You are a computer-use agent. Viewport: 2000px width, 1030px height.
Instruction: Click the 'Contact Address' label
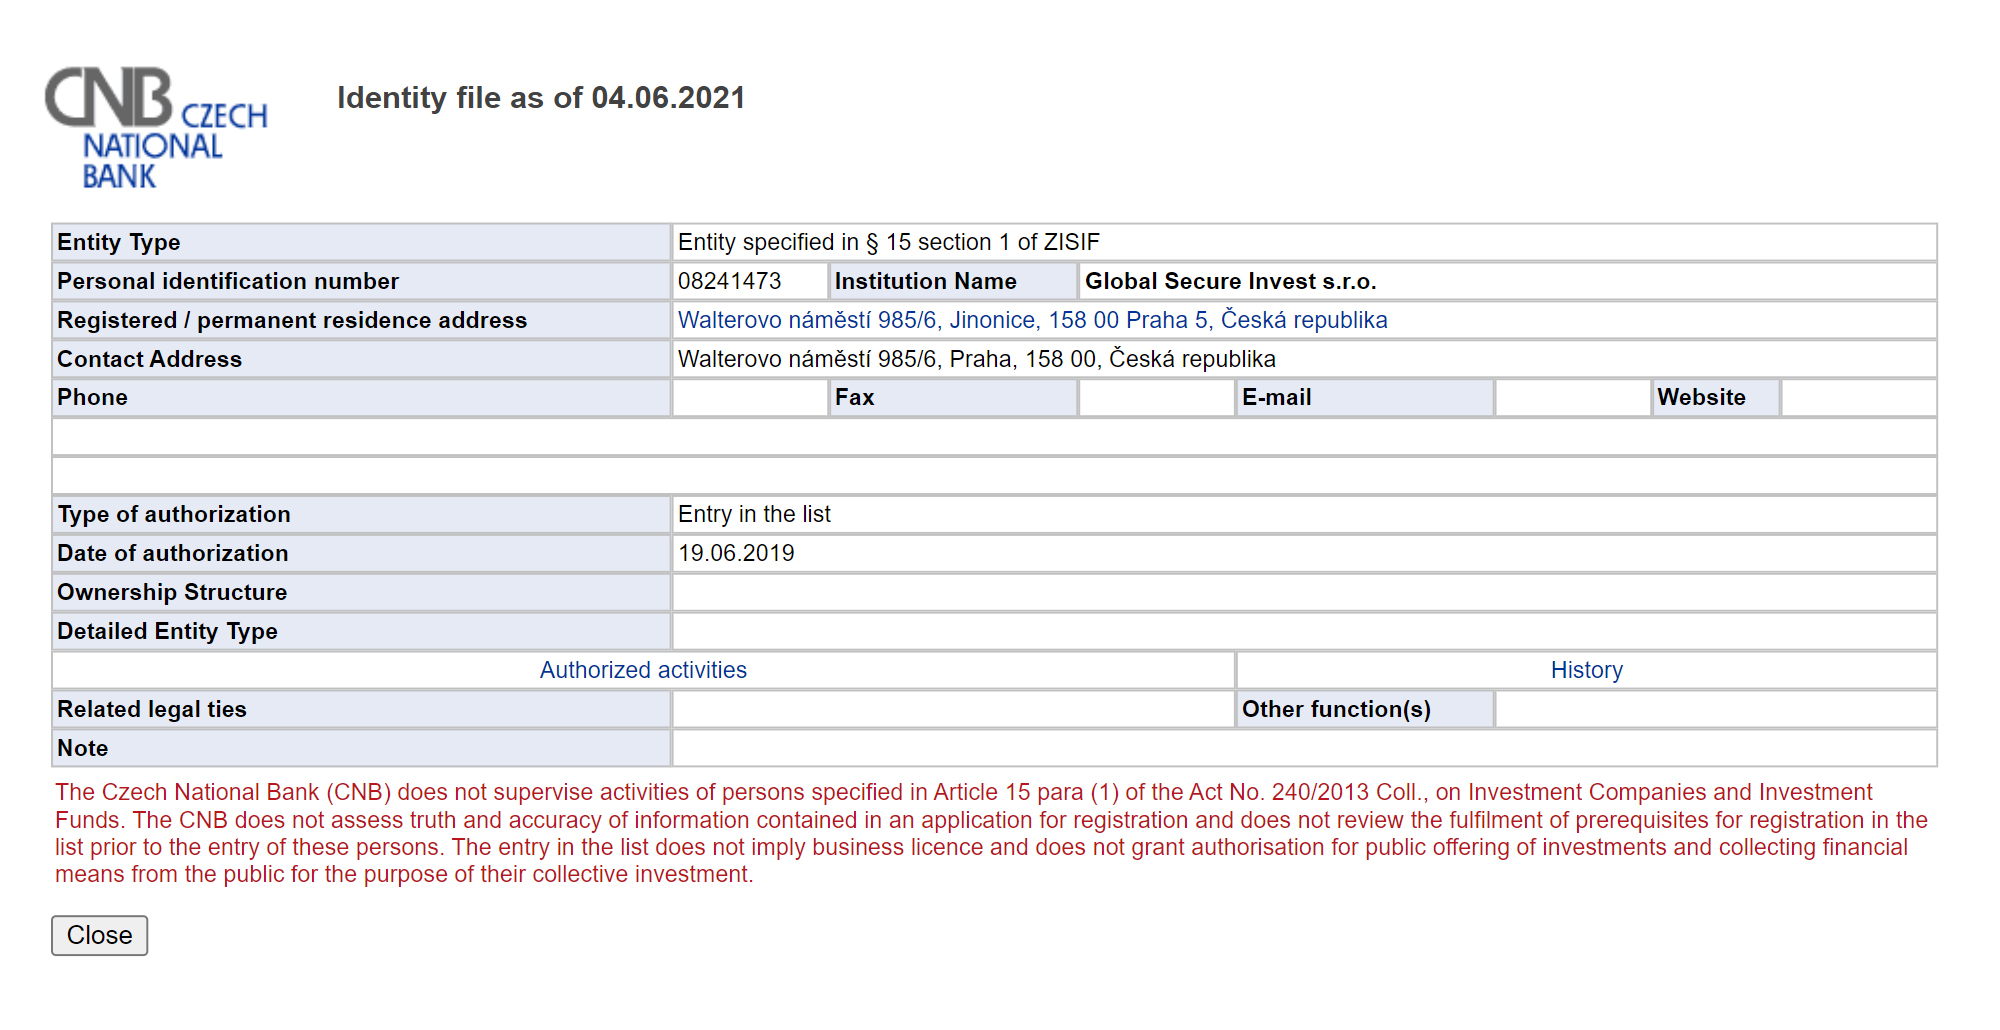[x=149, y=359]
